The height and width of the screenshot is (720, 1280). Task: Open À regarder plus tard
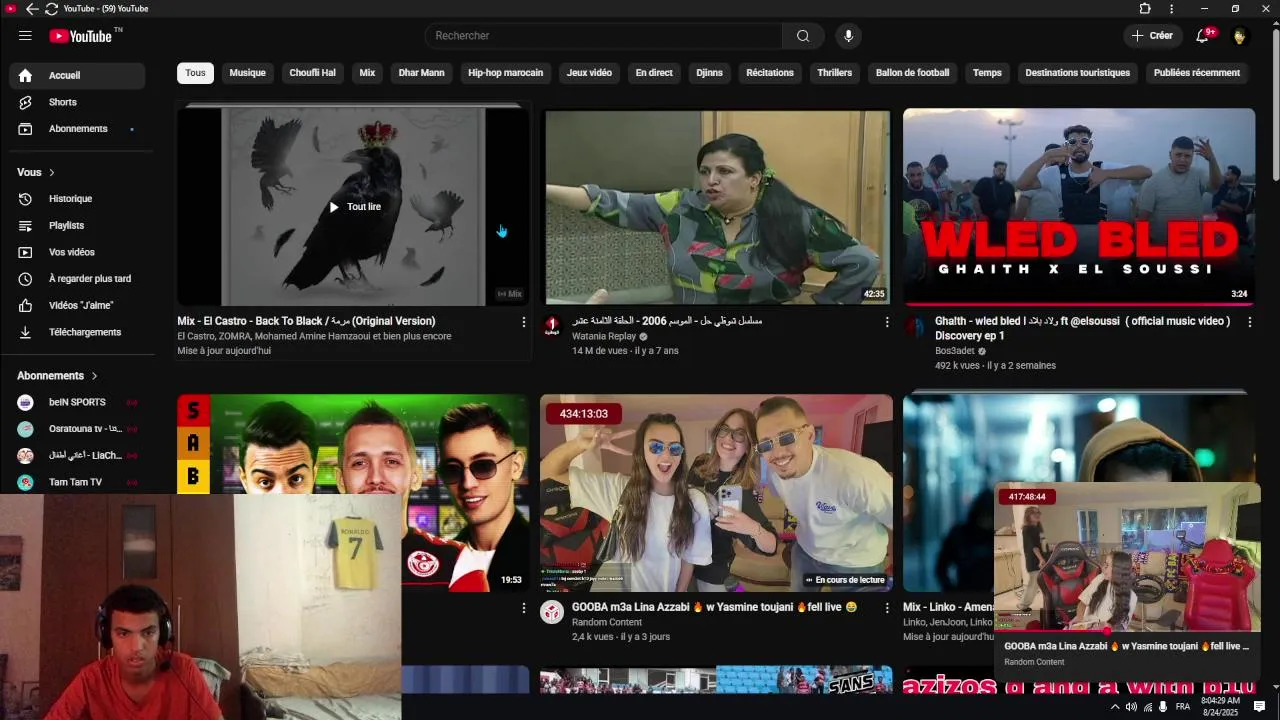(77, 279)
